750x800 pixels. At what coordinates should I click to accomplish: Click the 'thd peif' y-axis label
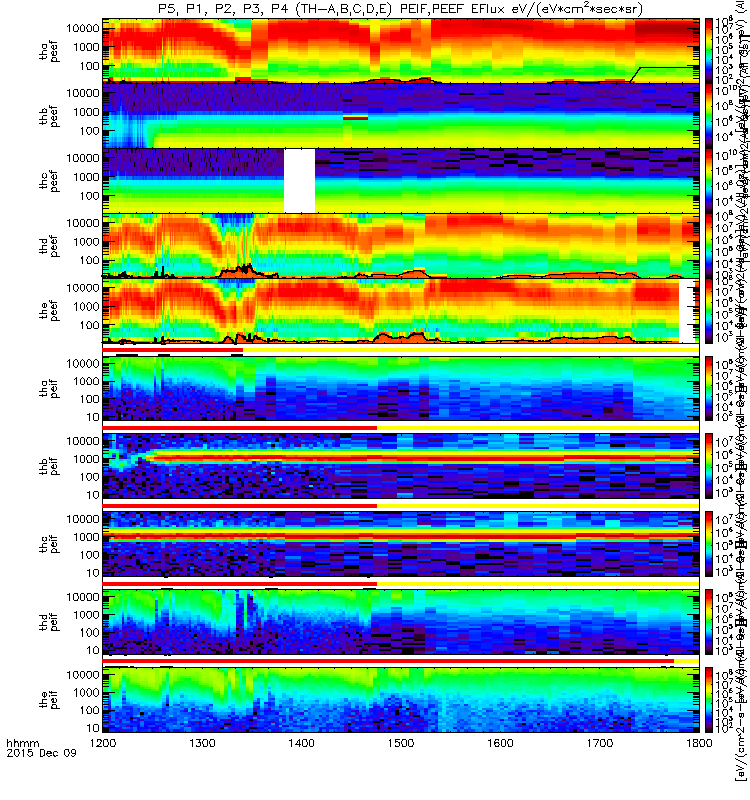(49, 621)
